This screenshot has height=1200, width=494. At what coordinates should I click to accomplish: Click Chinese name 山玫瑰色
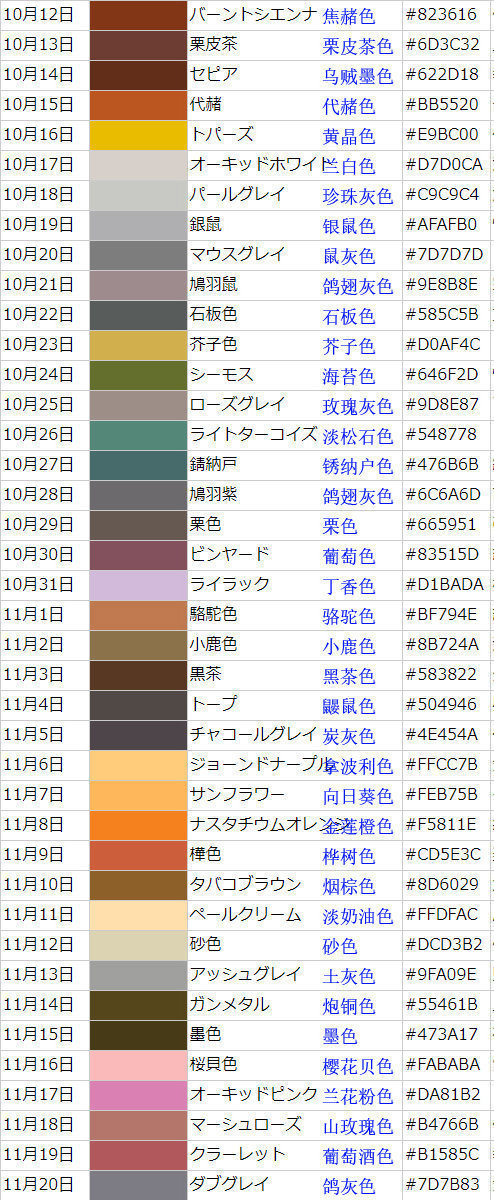click(x=358, y=1126)
